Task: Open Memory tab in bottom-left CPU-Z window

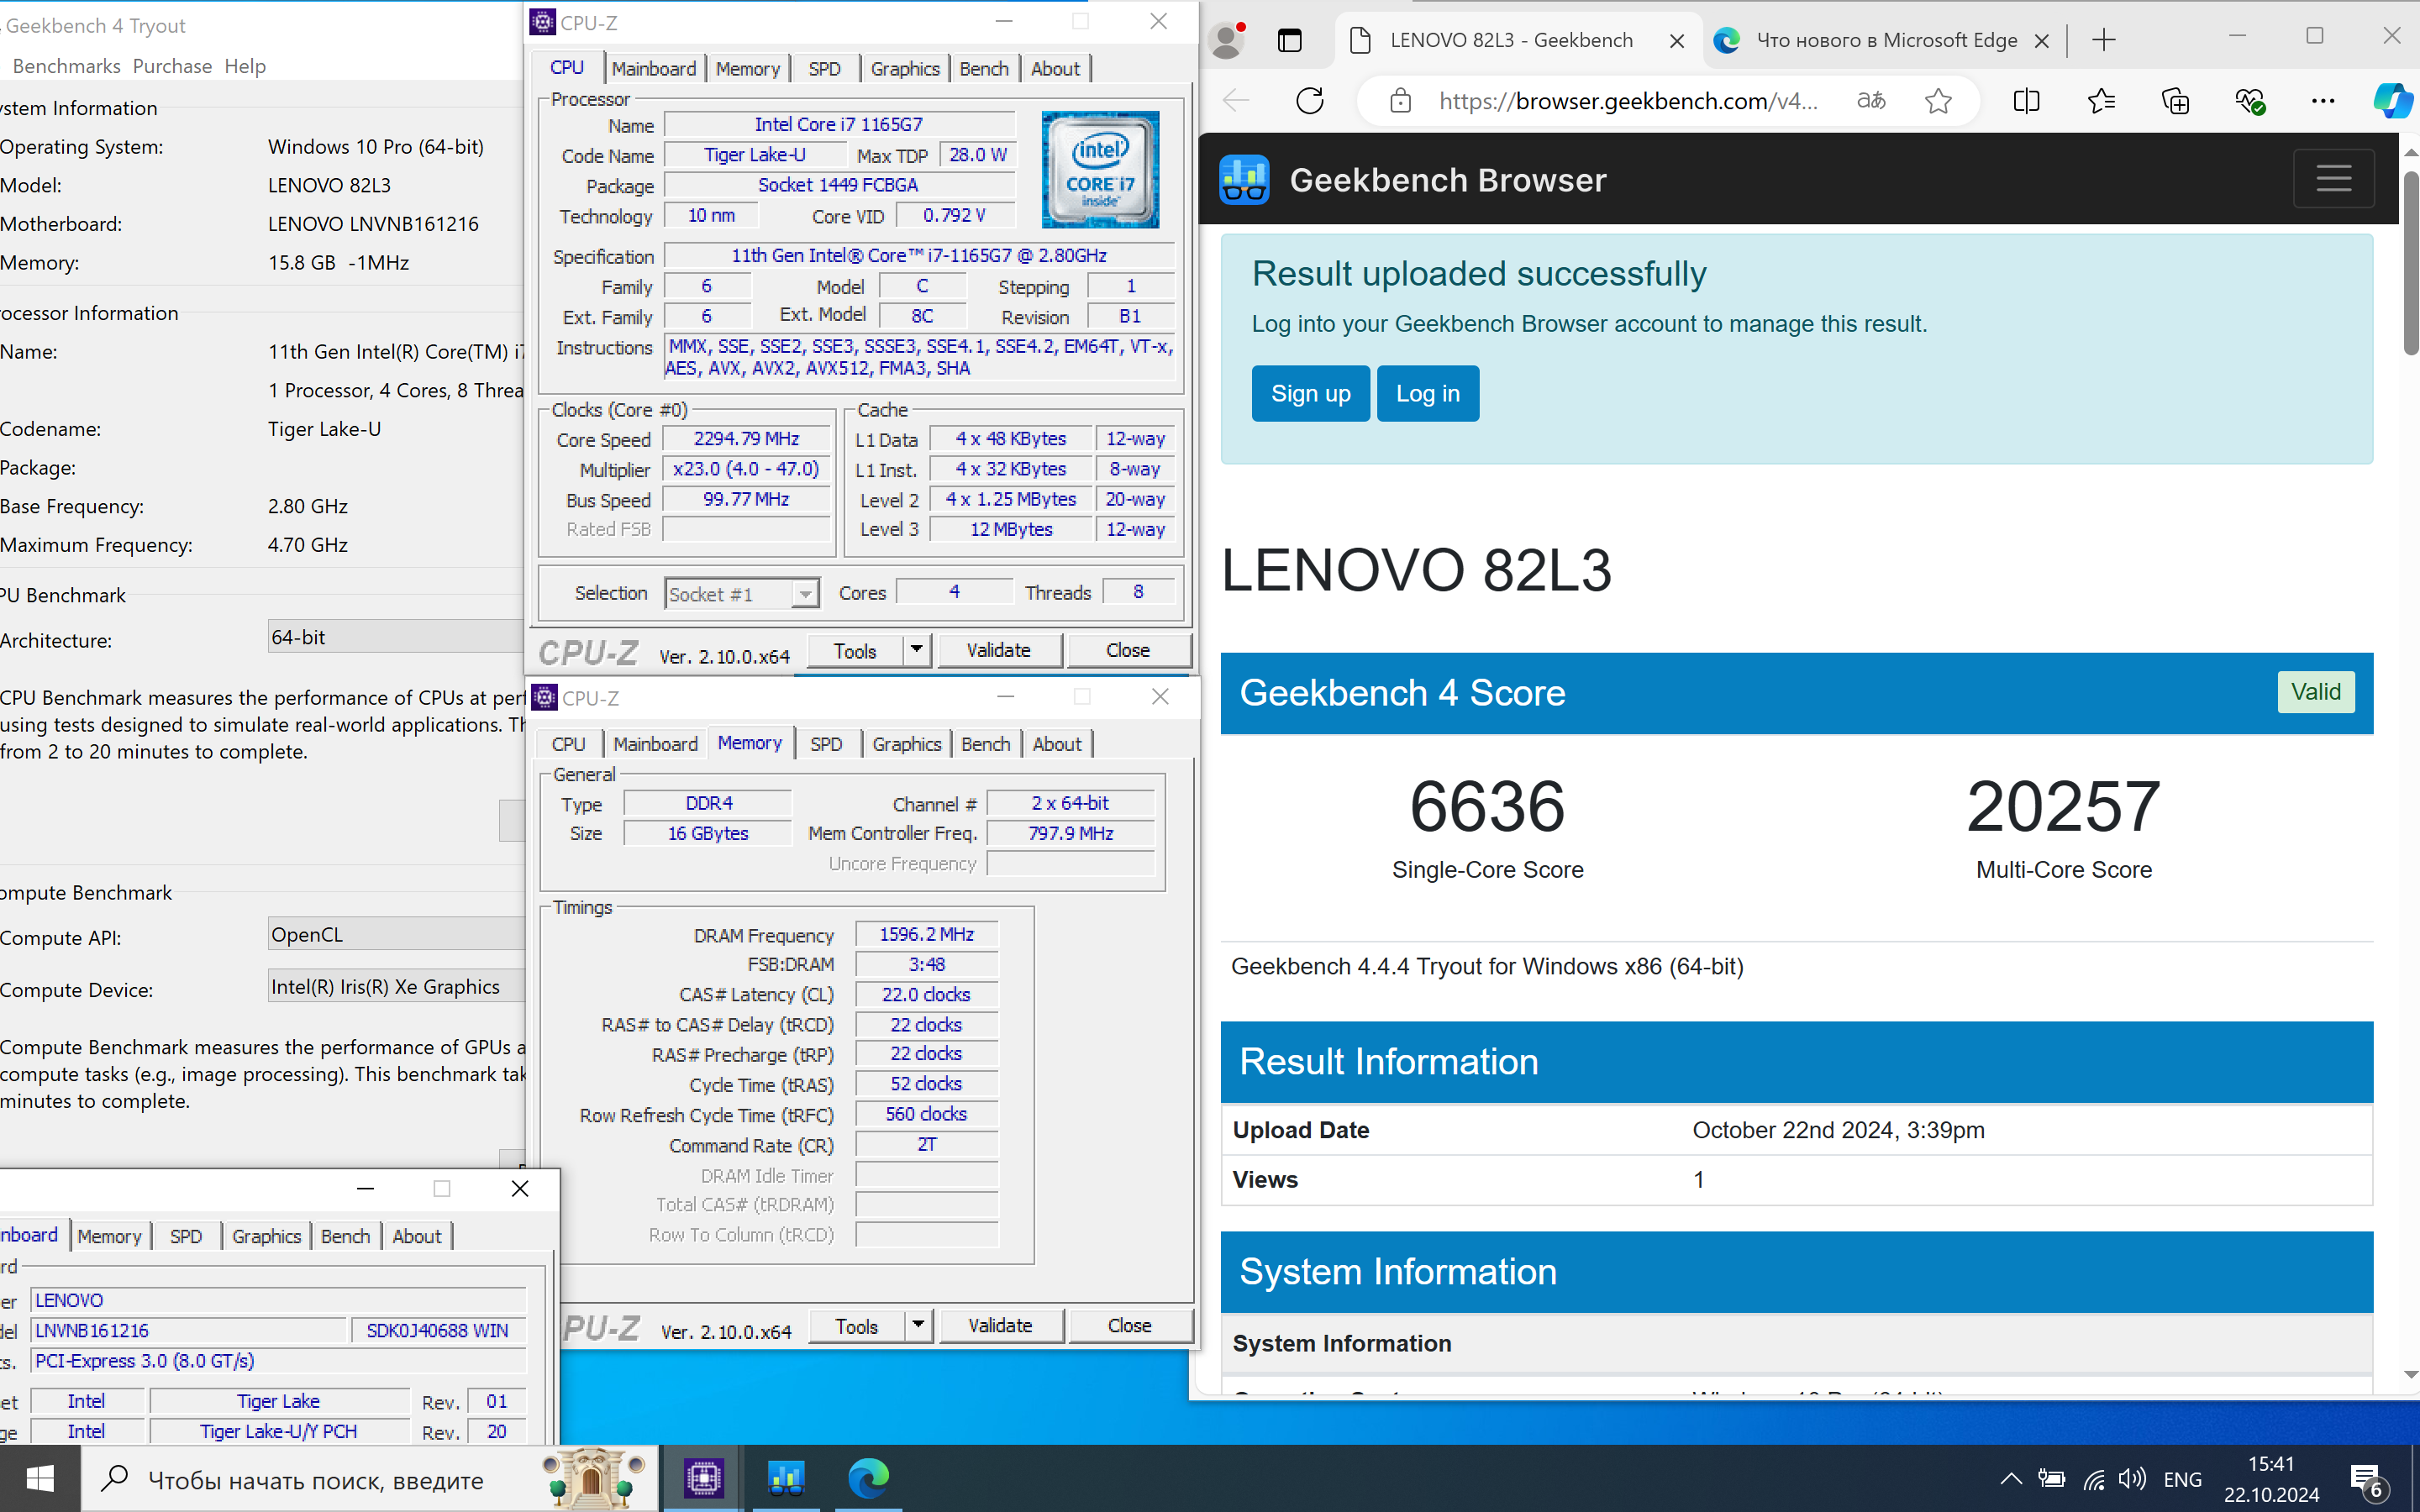Action: tap(109, 1236)
